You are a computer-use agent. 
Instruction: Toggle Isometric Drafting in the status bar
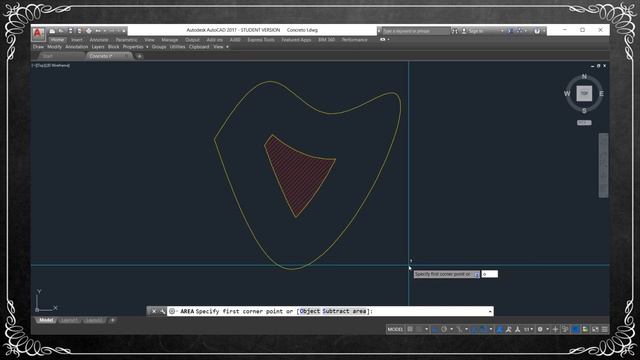[x=459, y=329]
